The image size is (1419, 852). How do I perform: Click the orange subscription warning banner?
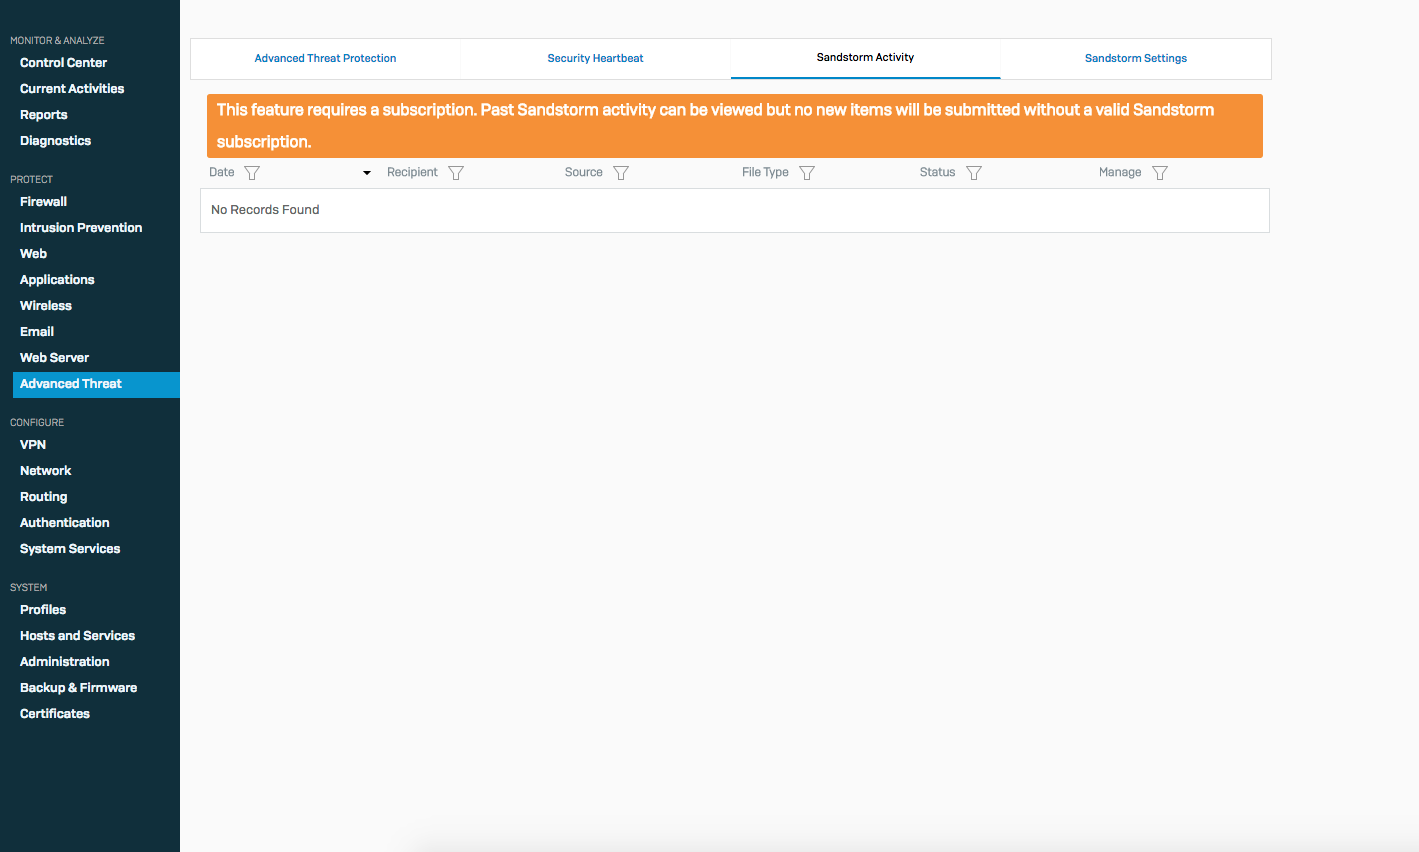(735, 126)
